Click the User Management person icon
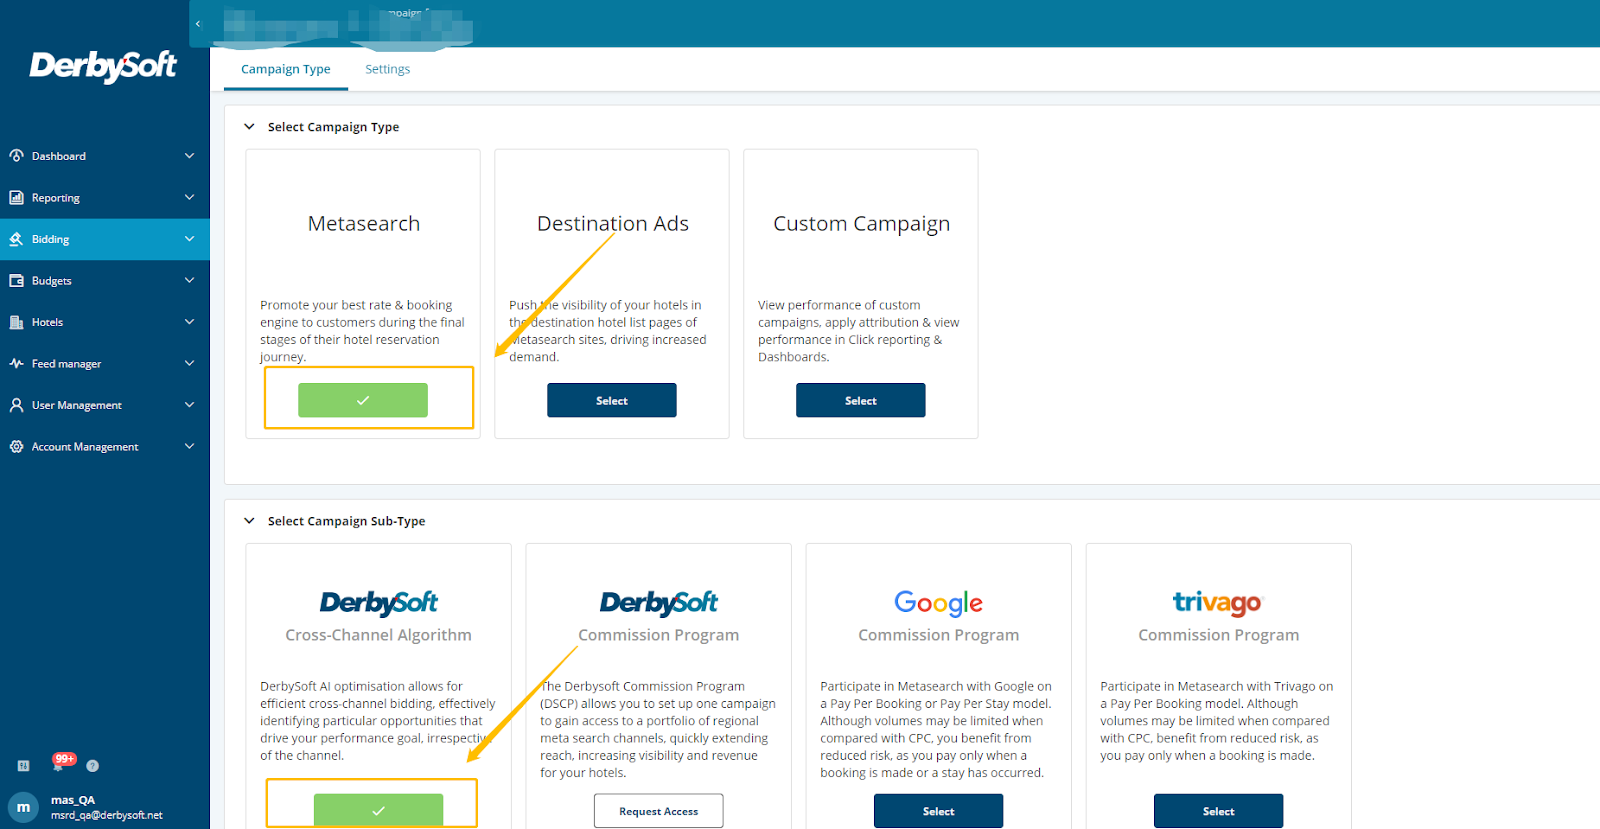This screenshot has height=829, width=1600. [x=16, y=405]
